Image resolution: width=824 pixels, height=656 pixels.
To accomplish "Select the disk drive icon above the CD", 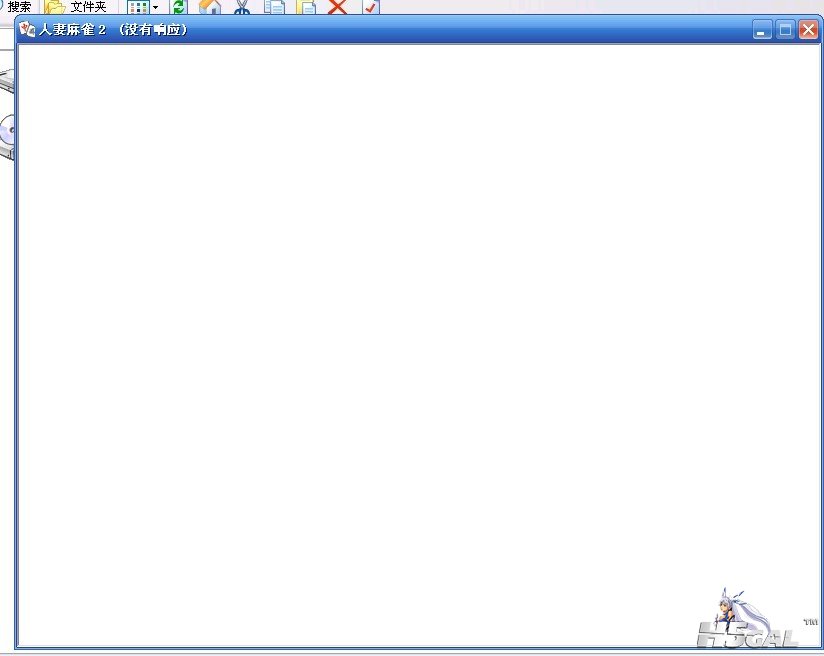I will (x=7, y=82).
